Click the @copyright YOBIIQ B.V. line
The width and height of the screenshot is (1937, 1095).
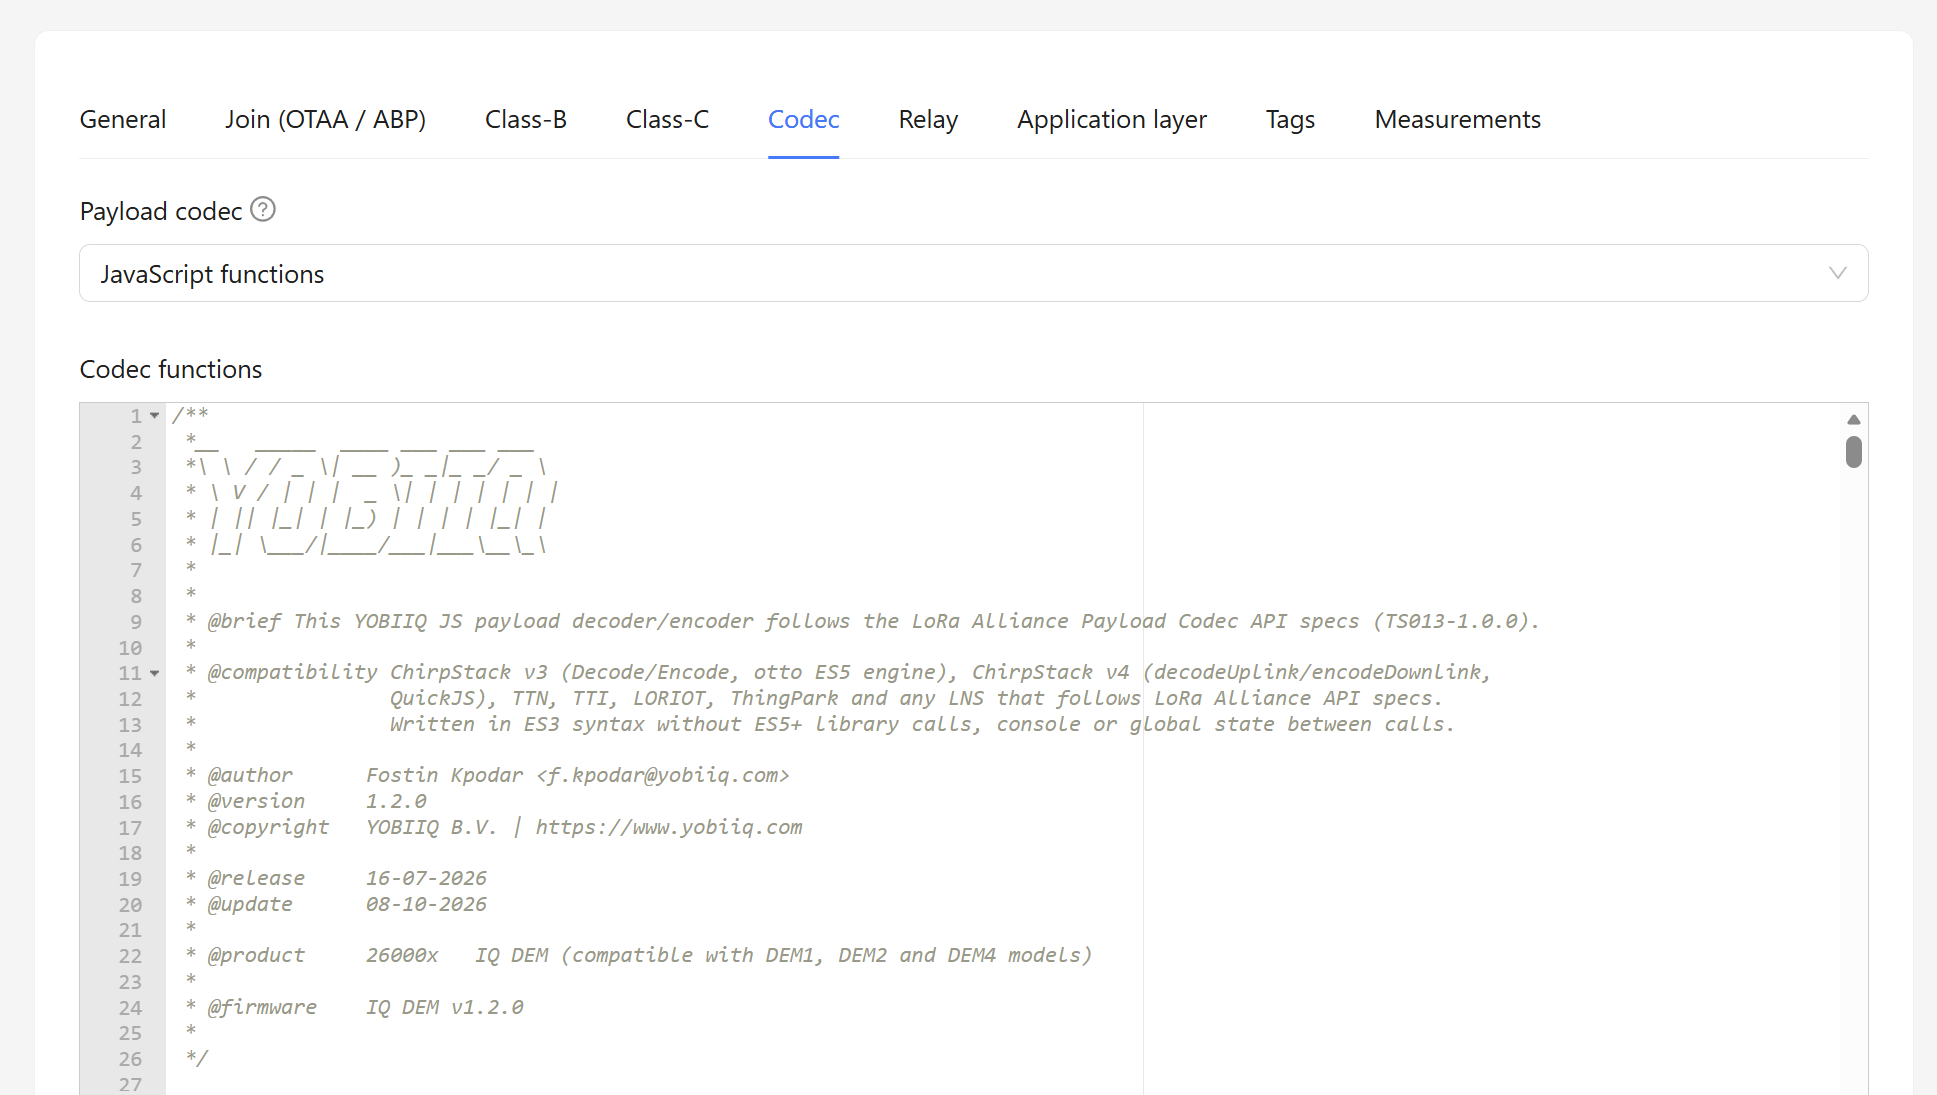click(x=494, y=827)
